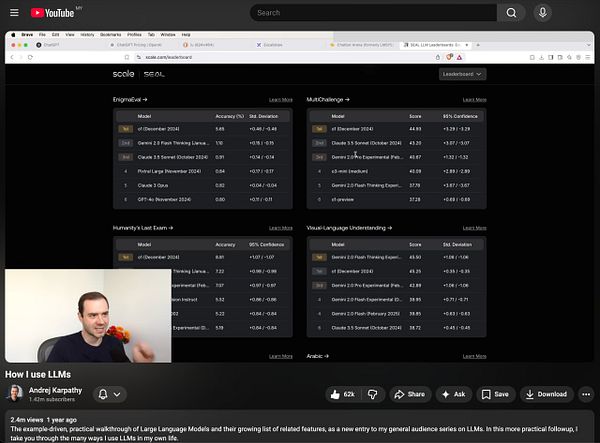Click 'Claude 3 Opus' row in EnigmaEval table
Viewport: 600px width, 443px height.
click(203, 186)
